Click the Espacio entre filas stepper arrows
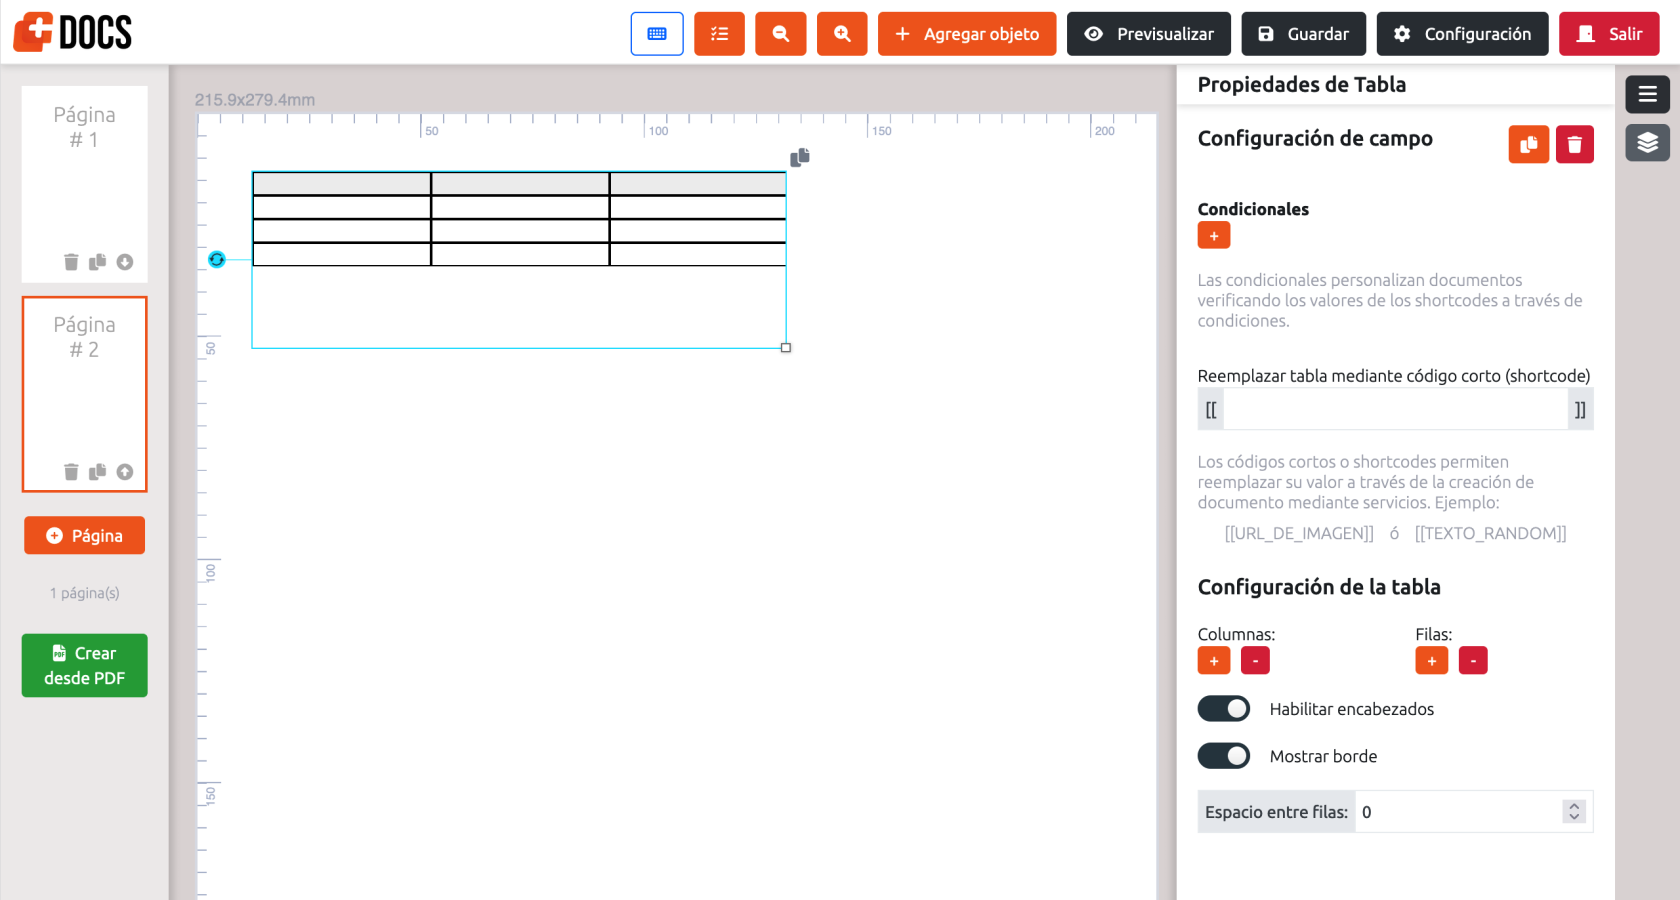The height and width of the screenshot is (900, 1680). pos(1574,812)
